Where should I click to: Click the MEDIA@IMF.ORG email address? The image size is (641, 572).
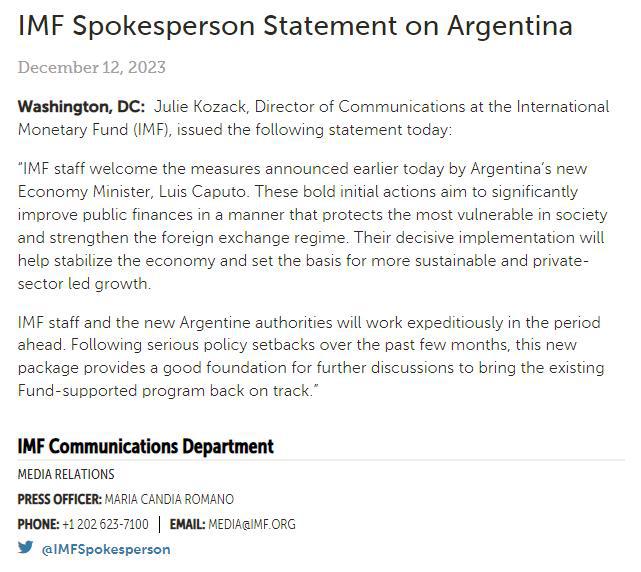[x=252, y=524]
